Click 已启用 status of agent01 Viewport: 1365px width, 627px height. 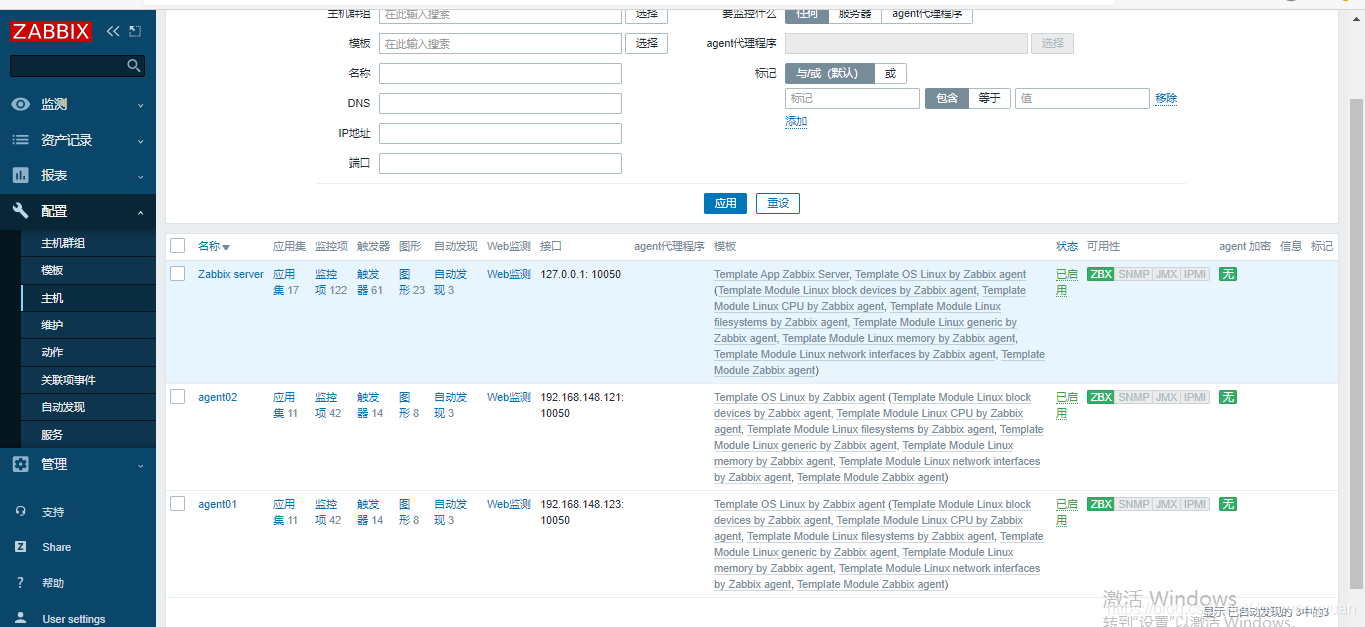(x=1066, y=512)
